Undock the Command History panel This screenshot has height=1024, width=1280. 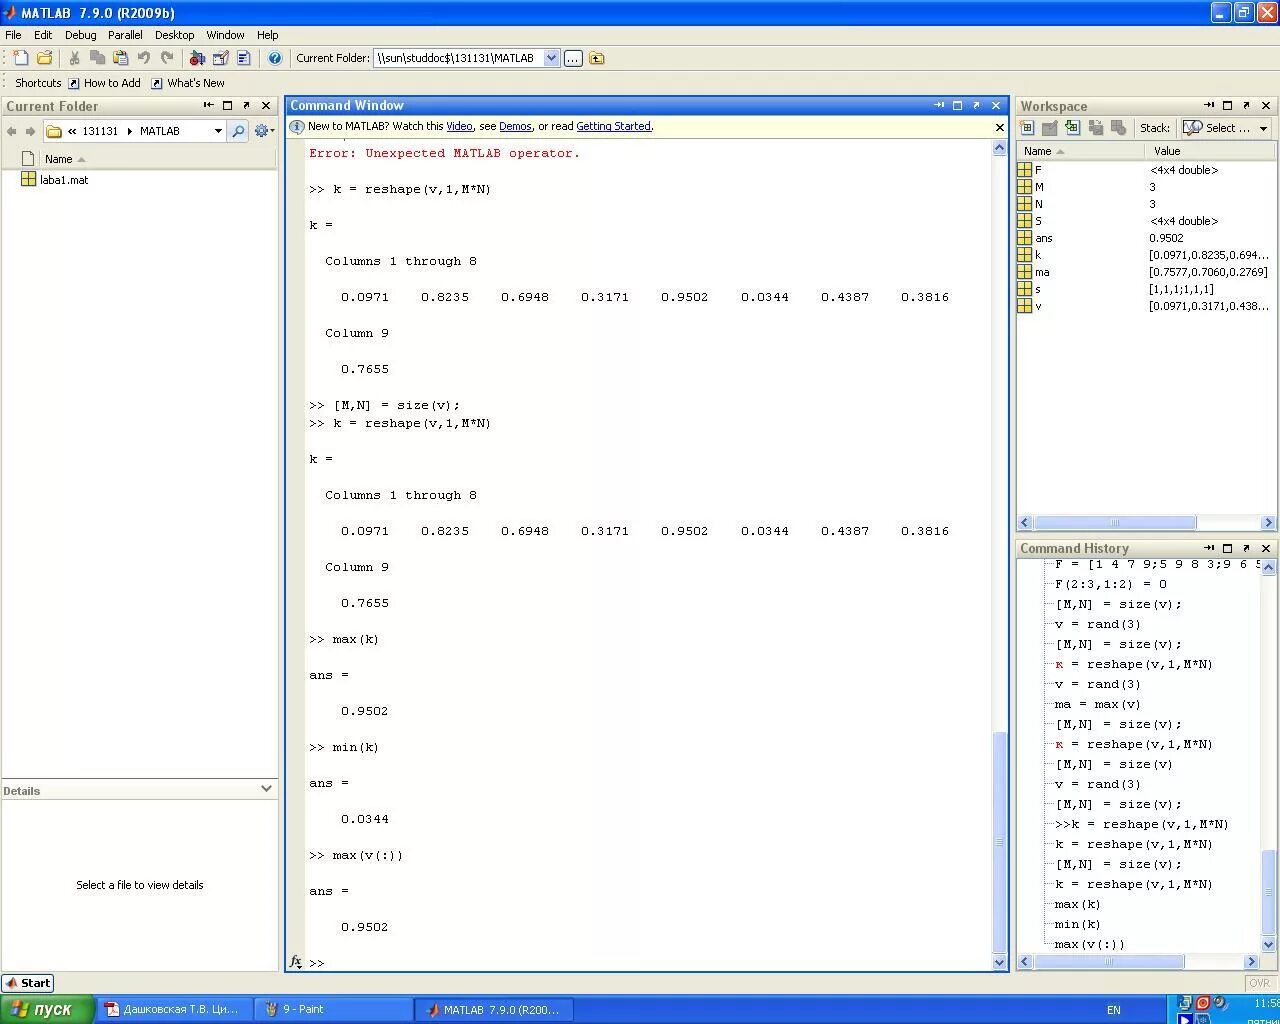[x=1246, y=548]
